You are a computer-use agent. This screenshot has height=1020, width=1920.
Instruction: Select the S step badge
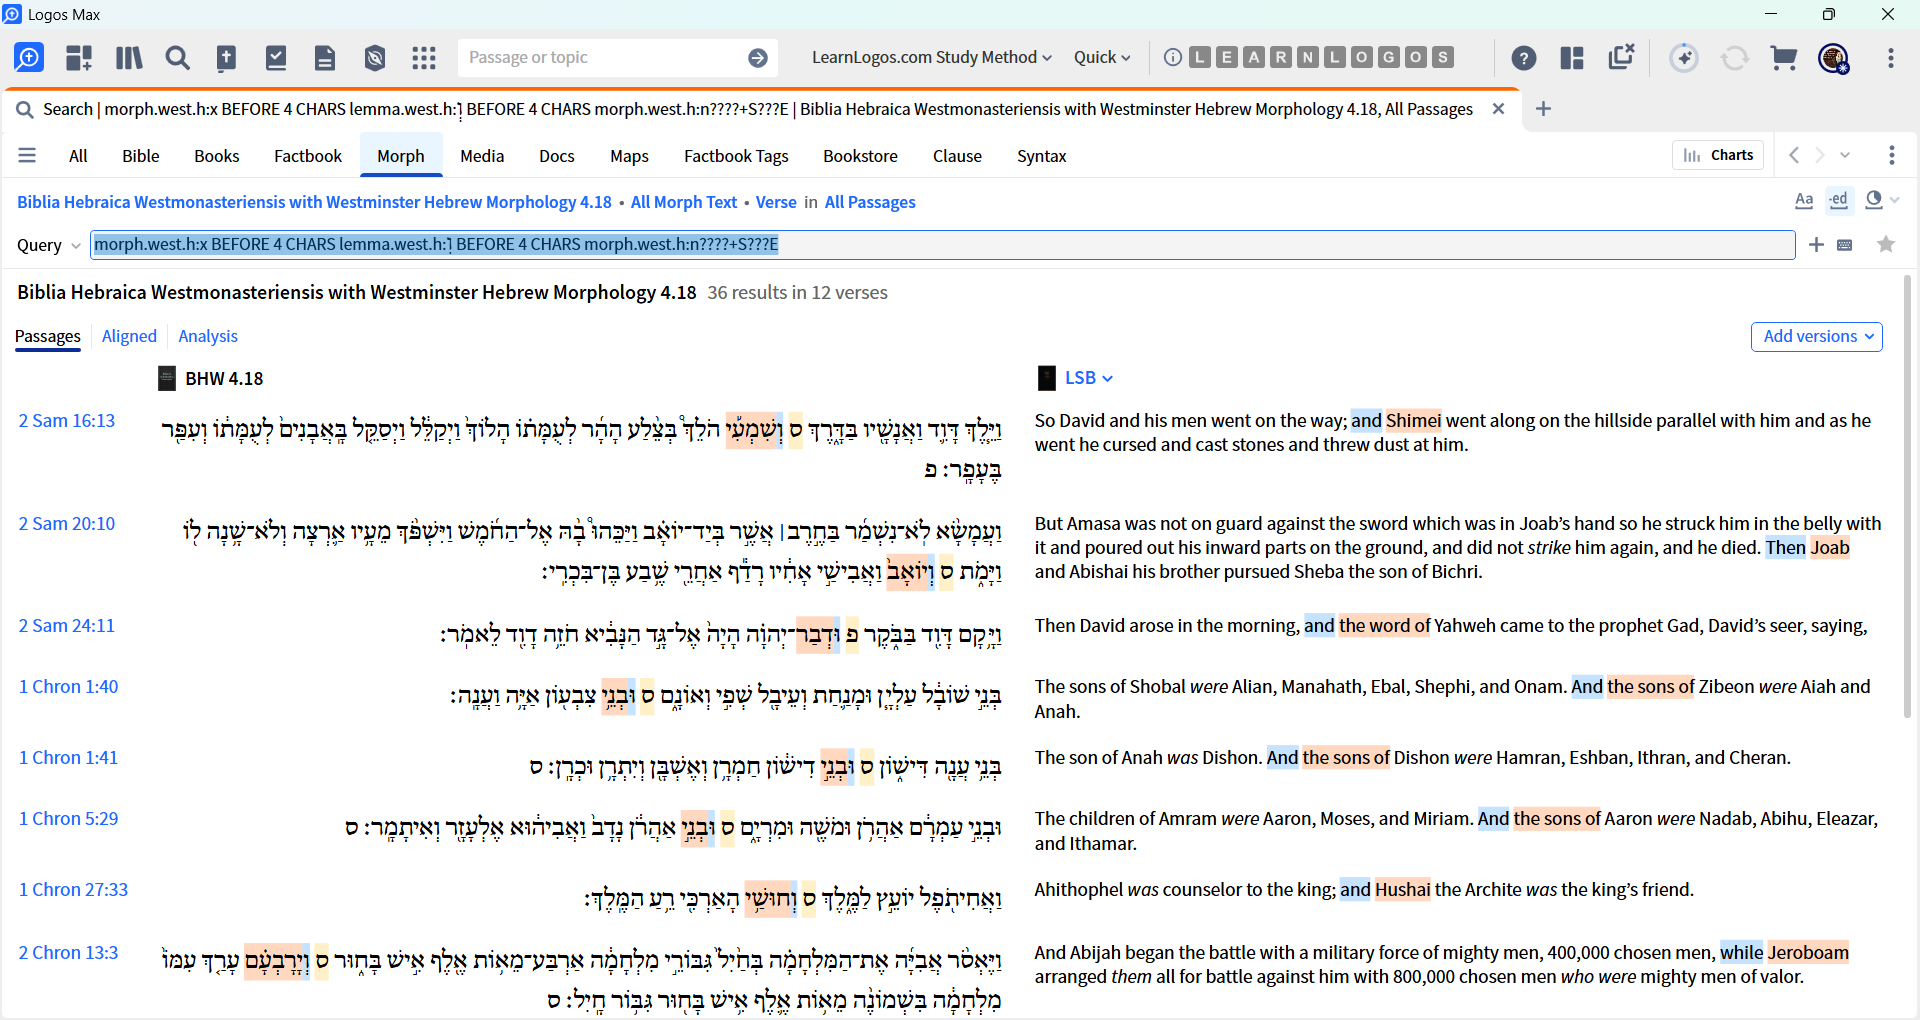pyautogui.click(x=1442, y=57)
